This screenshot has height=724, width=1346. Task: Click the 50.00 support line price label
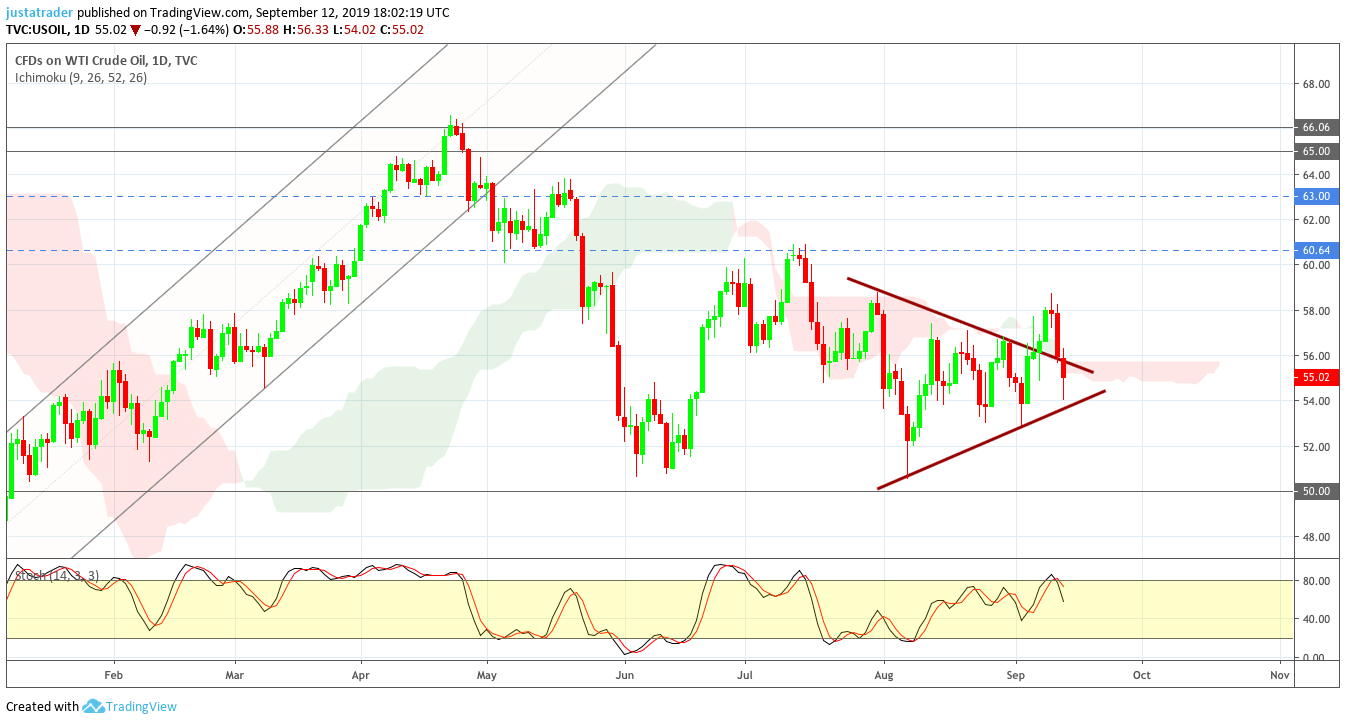(1316, 491)
